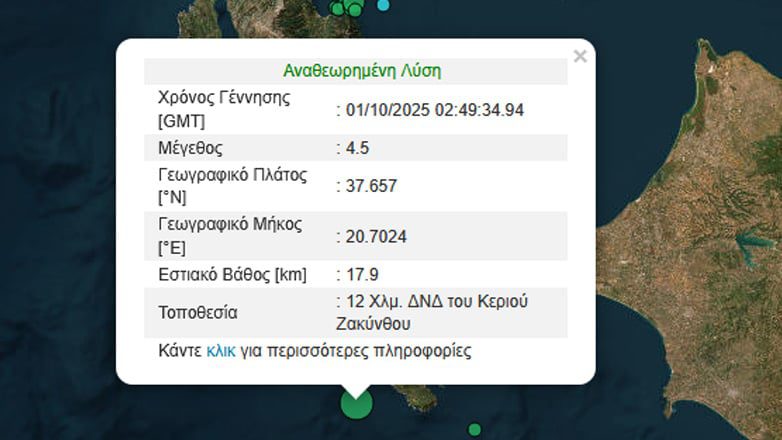Select the cyan earthquake marker at top

coord(383,5)
